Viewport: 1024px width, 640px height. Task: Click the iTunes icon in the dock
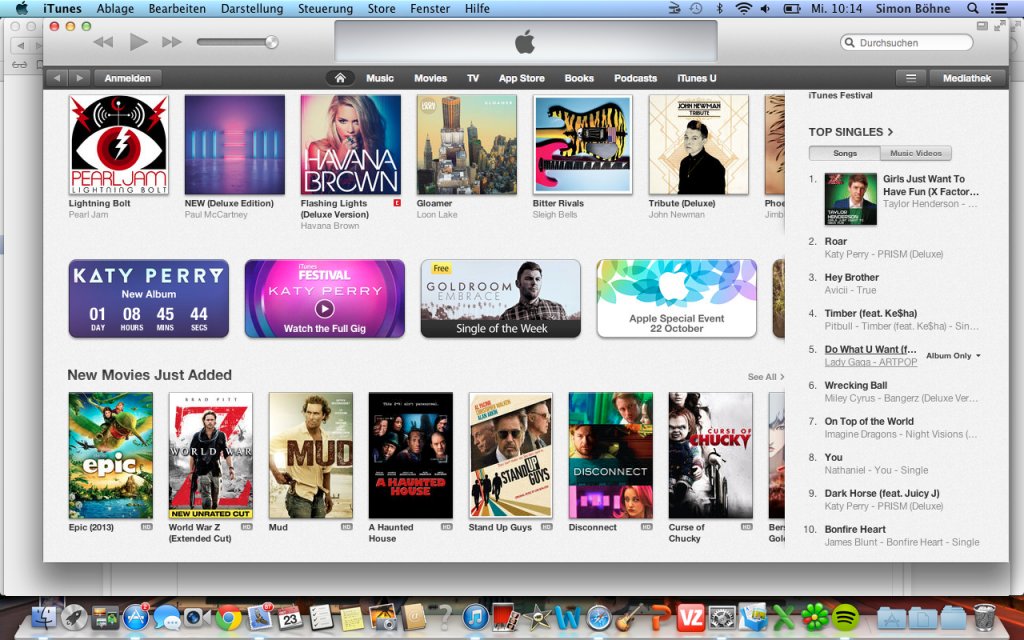coord(475,617)
